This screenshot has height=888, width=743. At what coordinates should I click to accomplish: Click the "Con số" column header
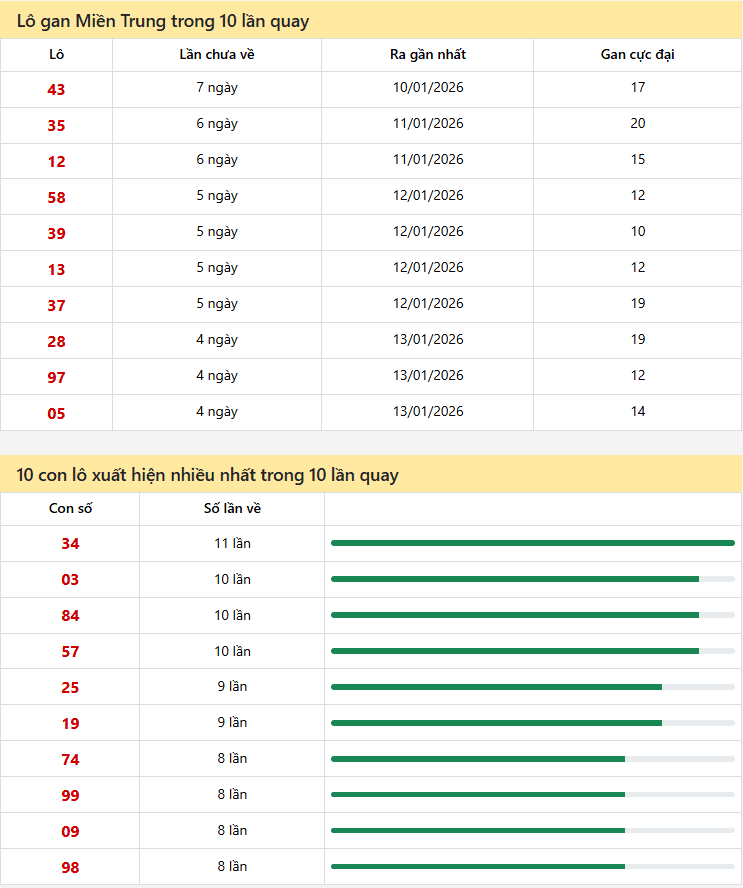[x=70, y=508]
